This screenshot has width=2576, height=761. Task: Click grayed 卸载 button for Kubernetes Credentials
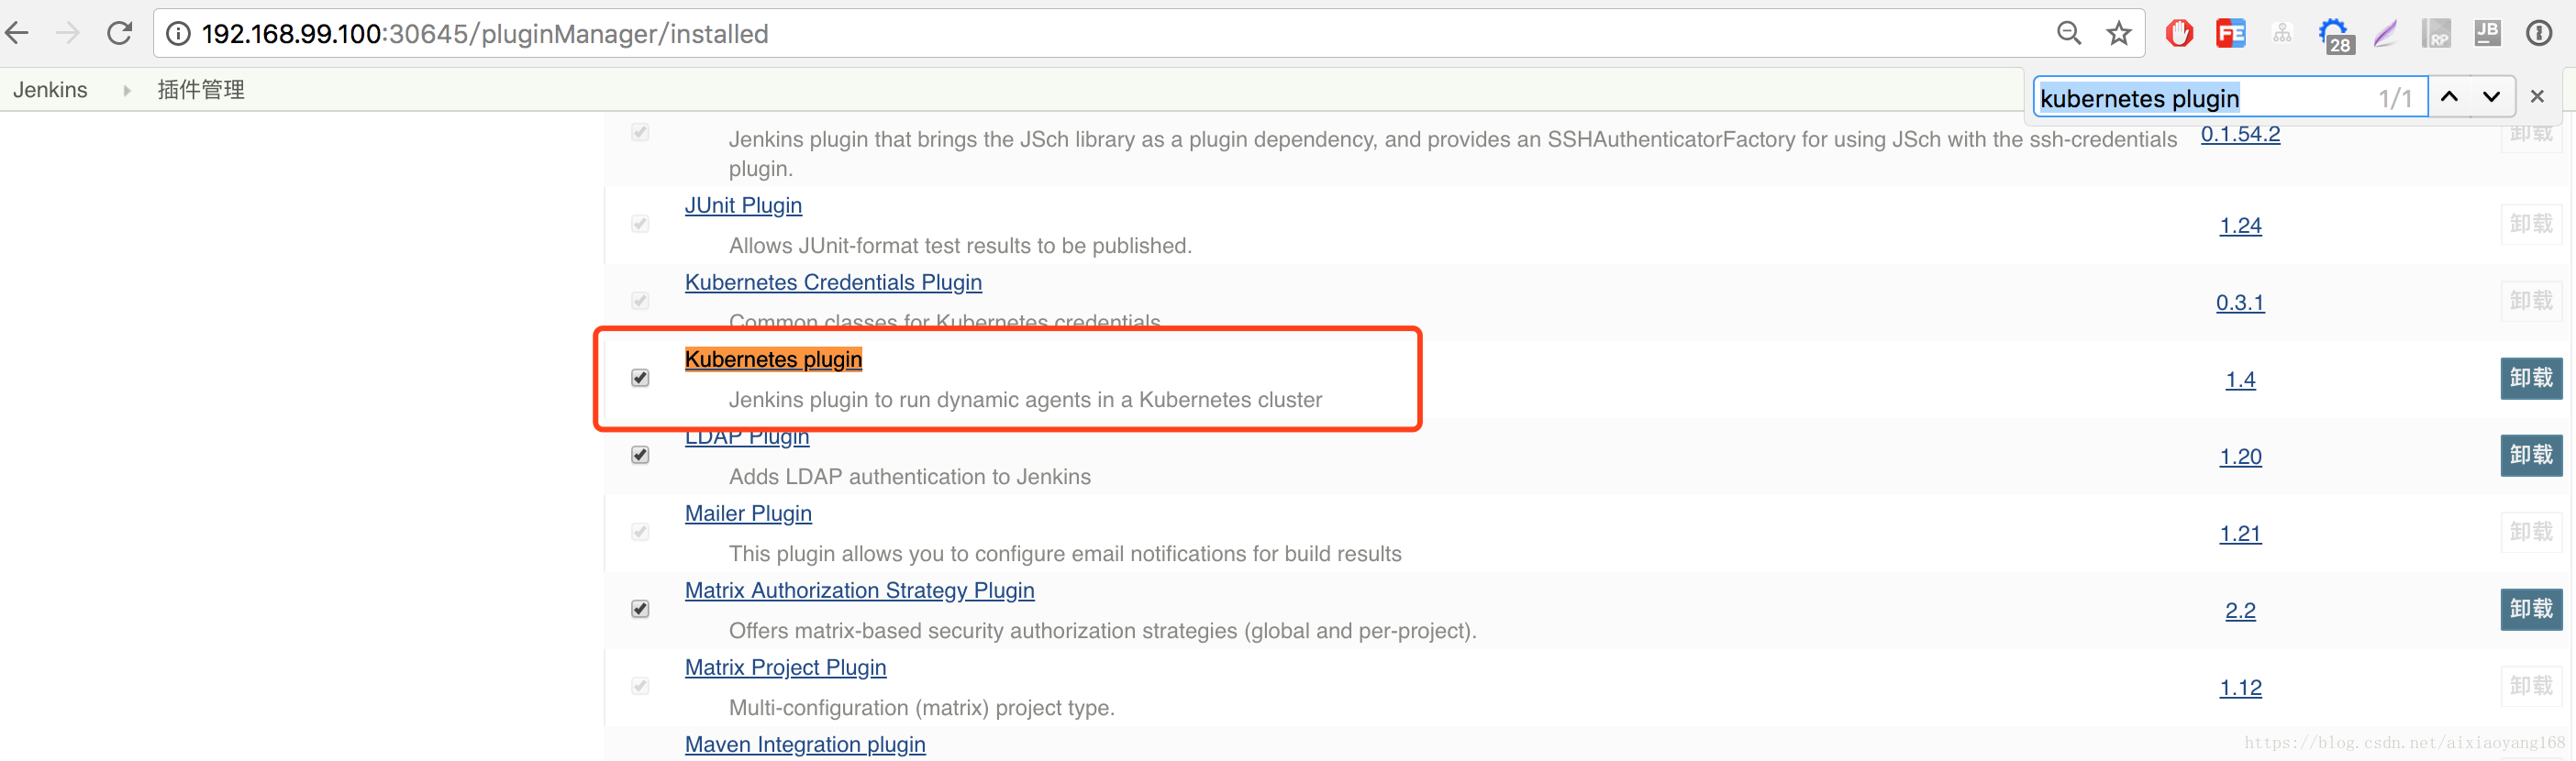point(2531,301)
